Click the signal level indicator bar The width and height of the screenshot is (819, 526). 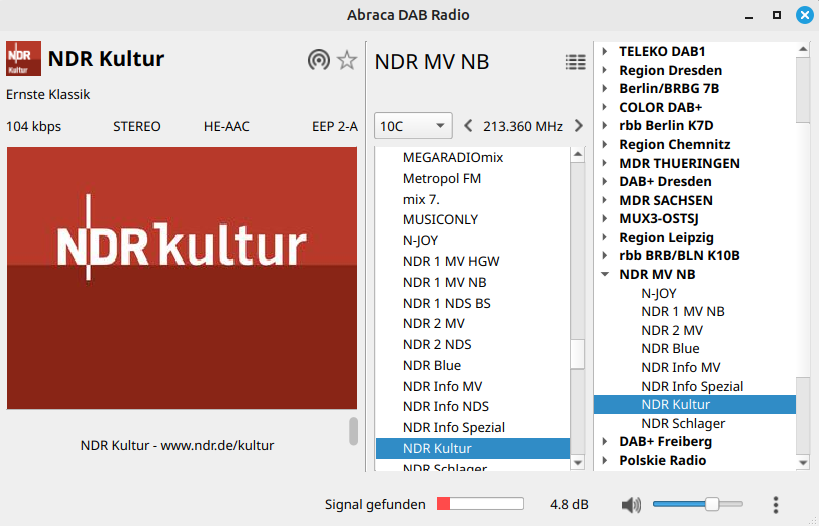[x=480, y=505]
